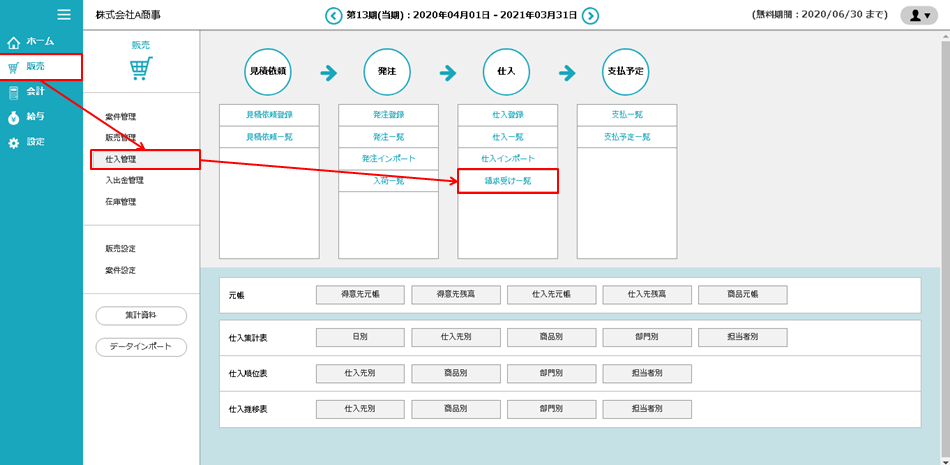Select 仕入管理 in the side menu
950x465 pixels.
tap(121, 159)
